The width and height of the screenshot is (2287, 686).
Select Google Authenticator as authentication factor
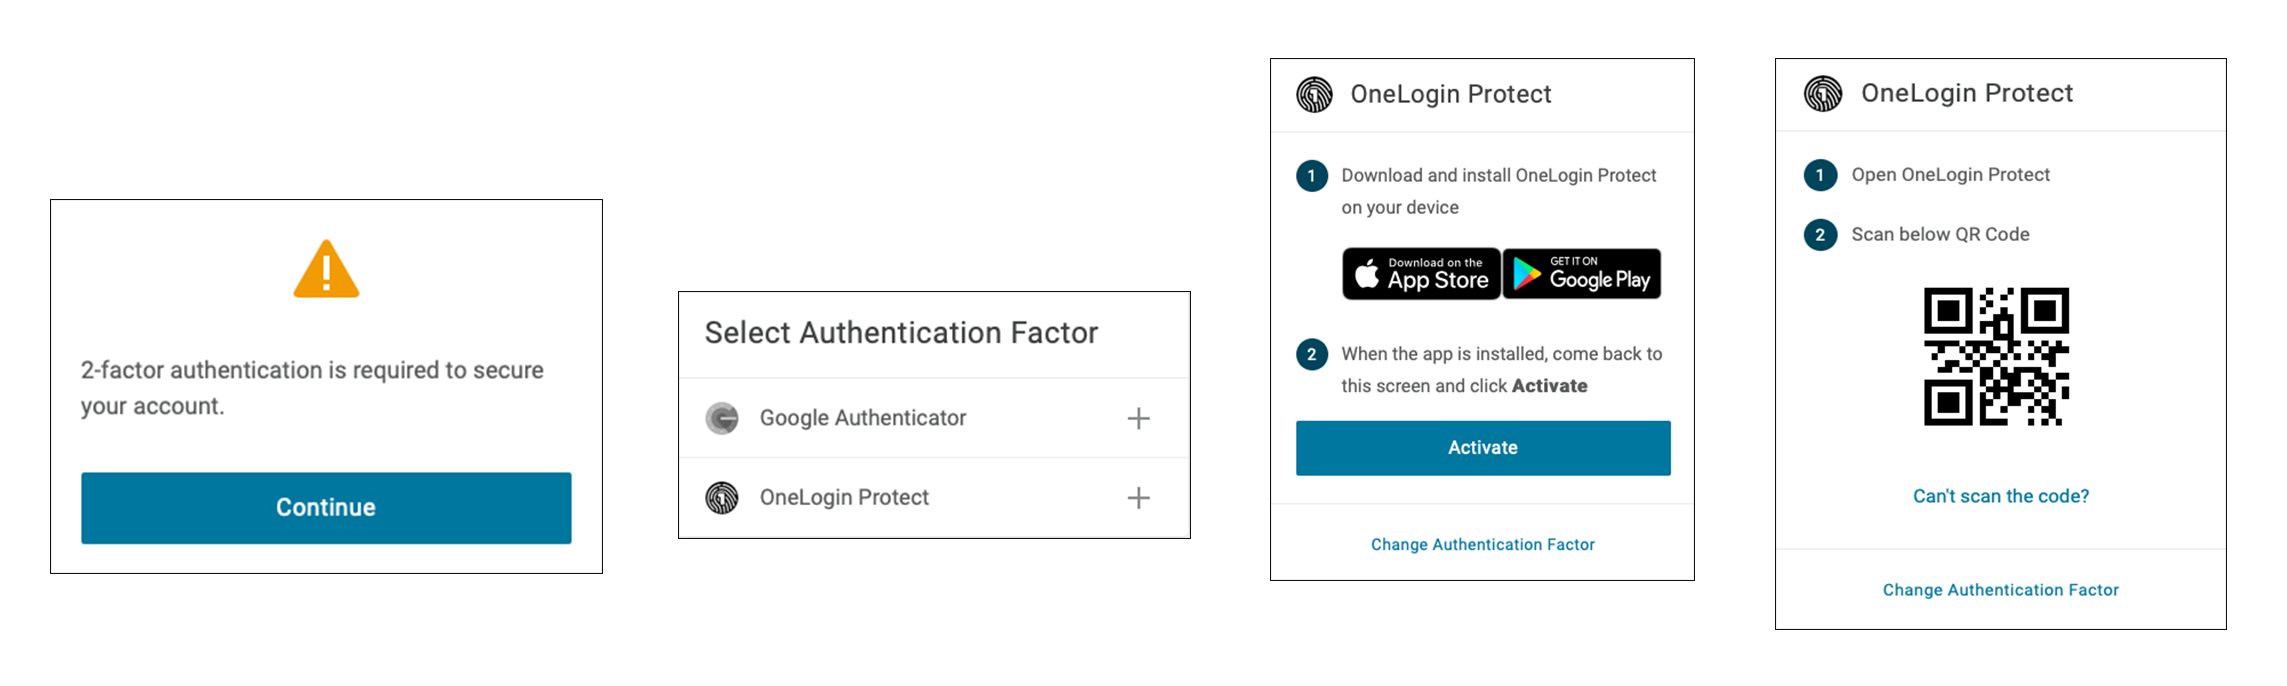tap(862, 418)
